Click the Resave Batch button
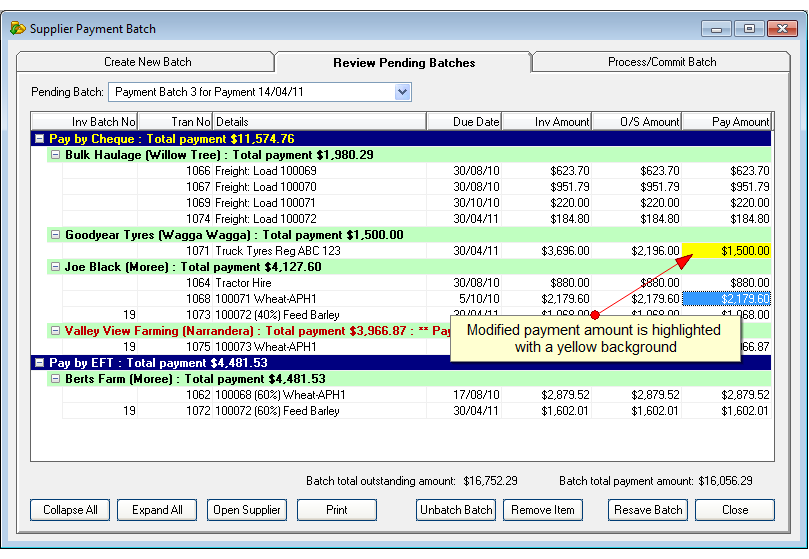The image size is (809, 559). point(648,510)
